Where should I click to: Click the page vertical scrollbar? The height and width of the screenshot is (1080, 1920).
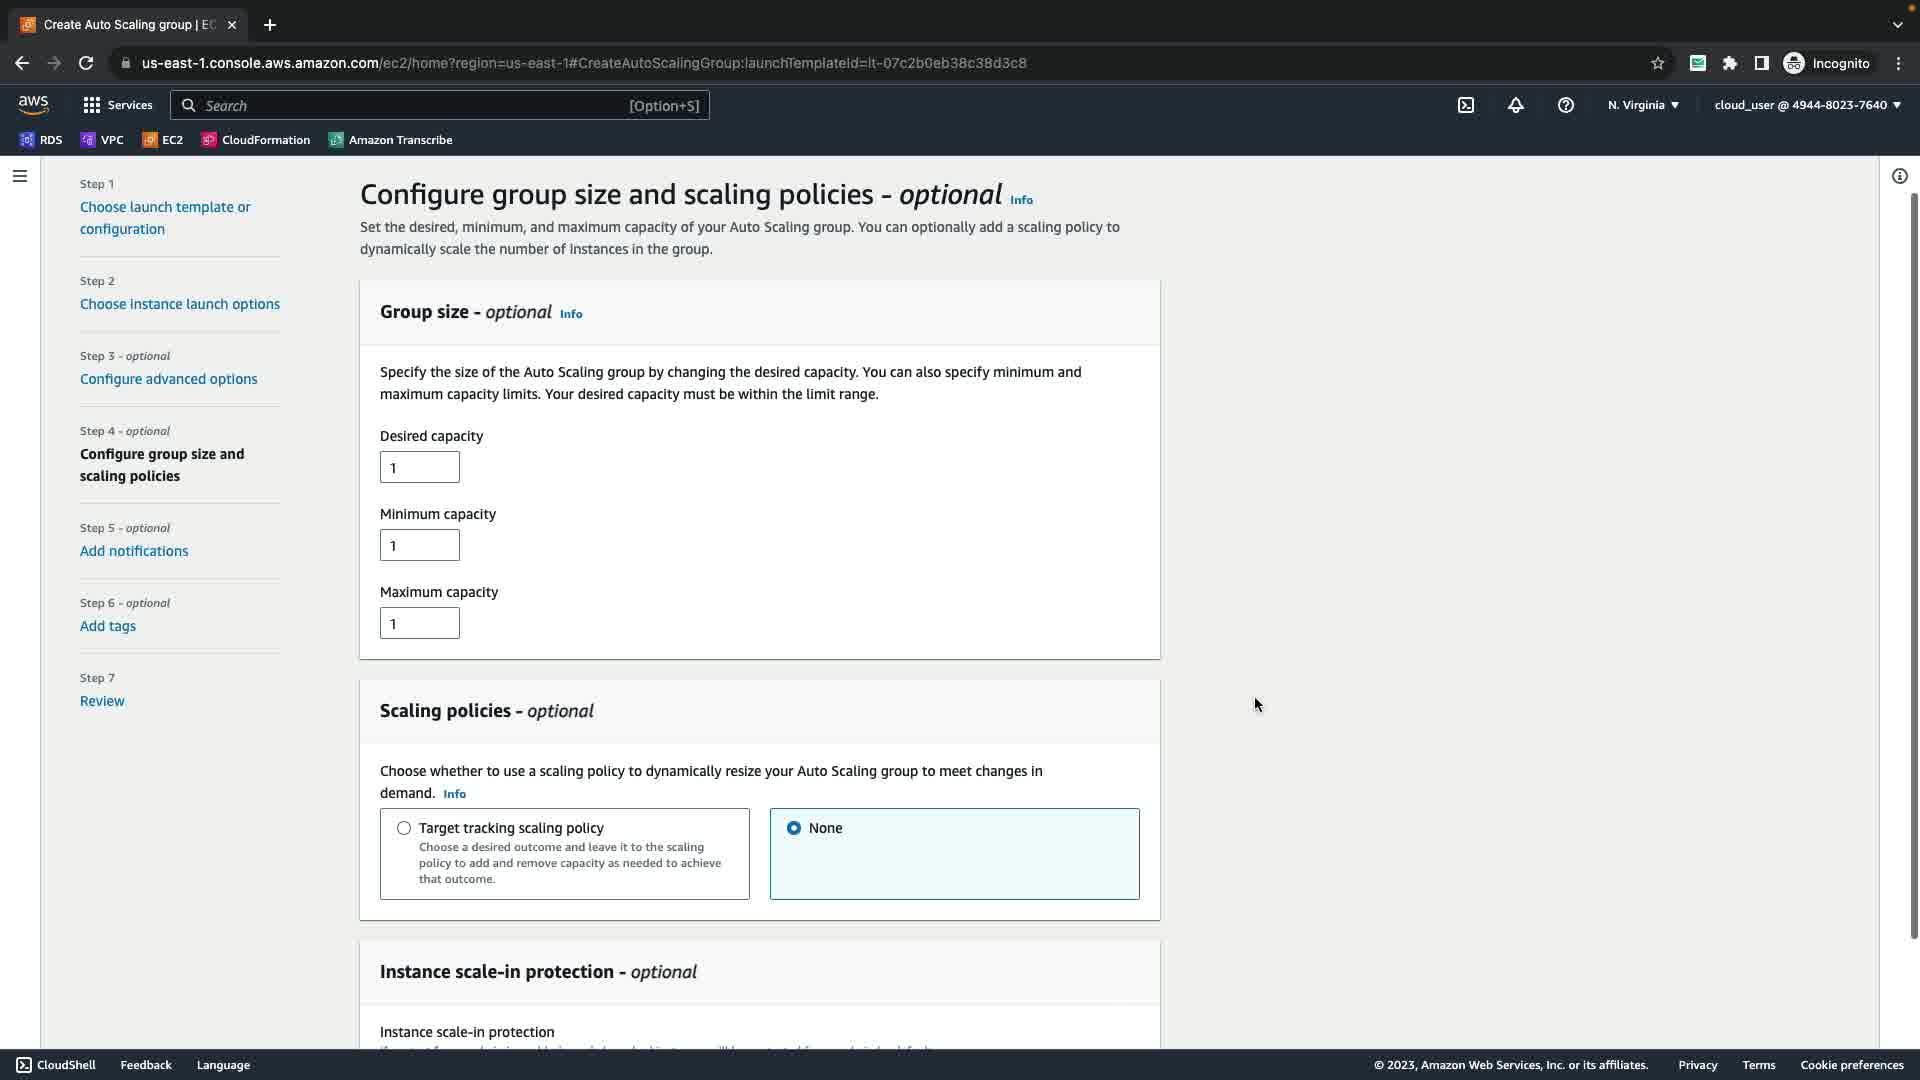click(x=1913, y=565)
